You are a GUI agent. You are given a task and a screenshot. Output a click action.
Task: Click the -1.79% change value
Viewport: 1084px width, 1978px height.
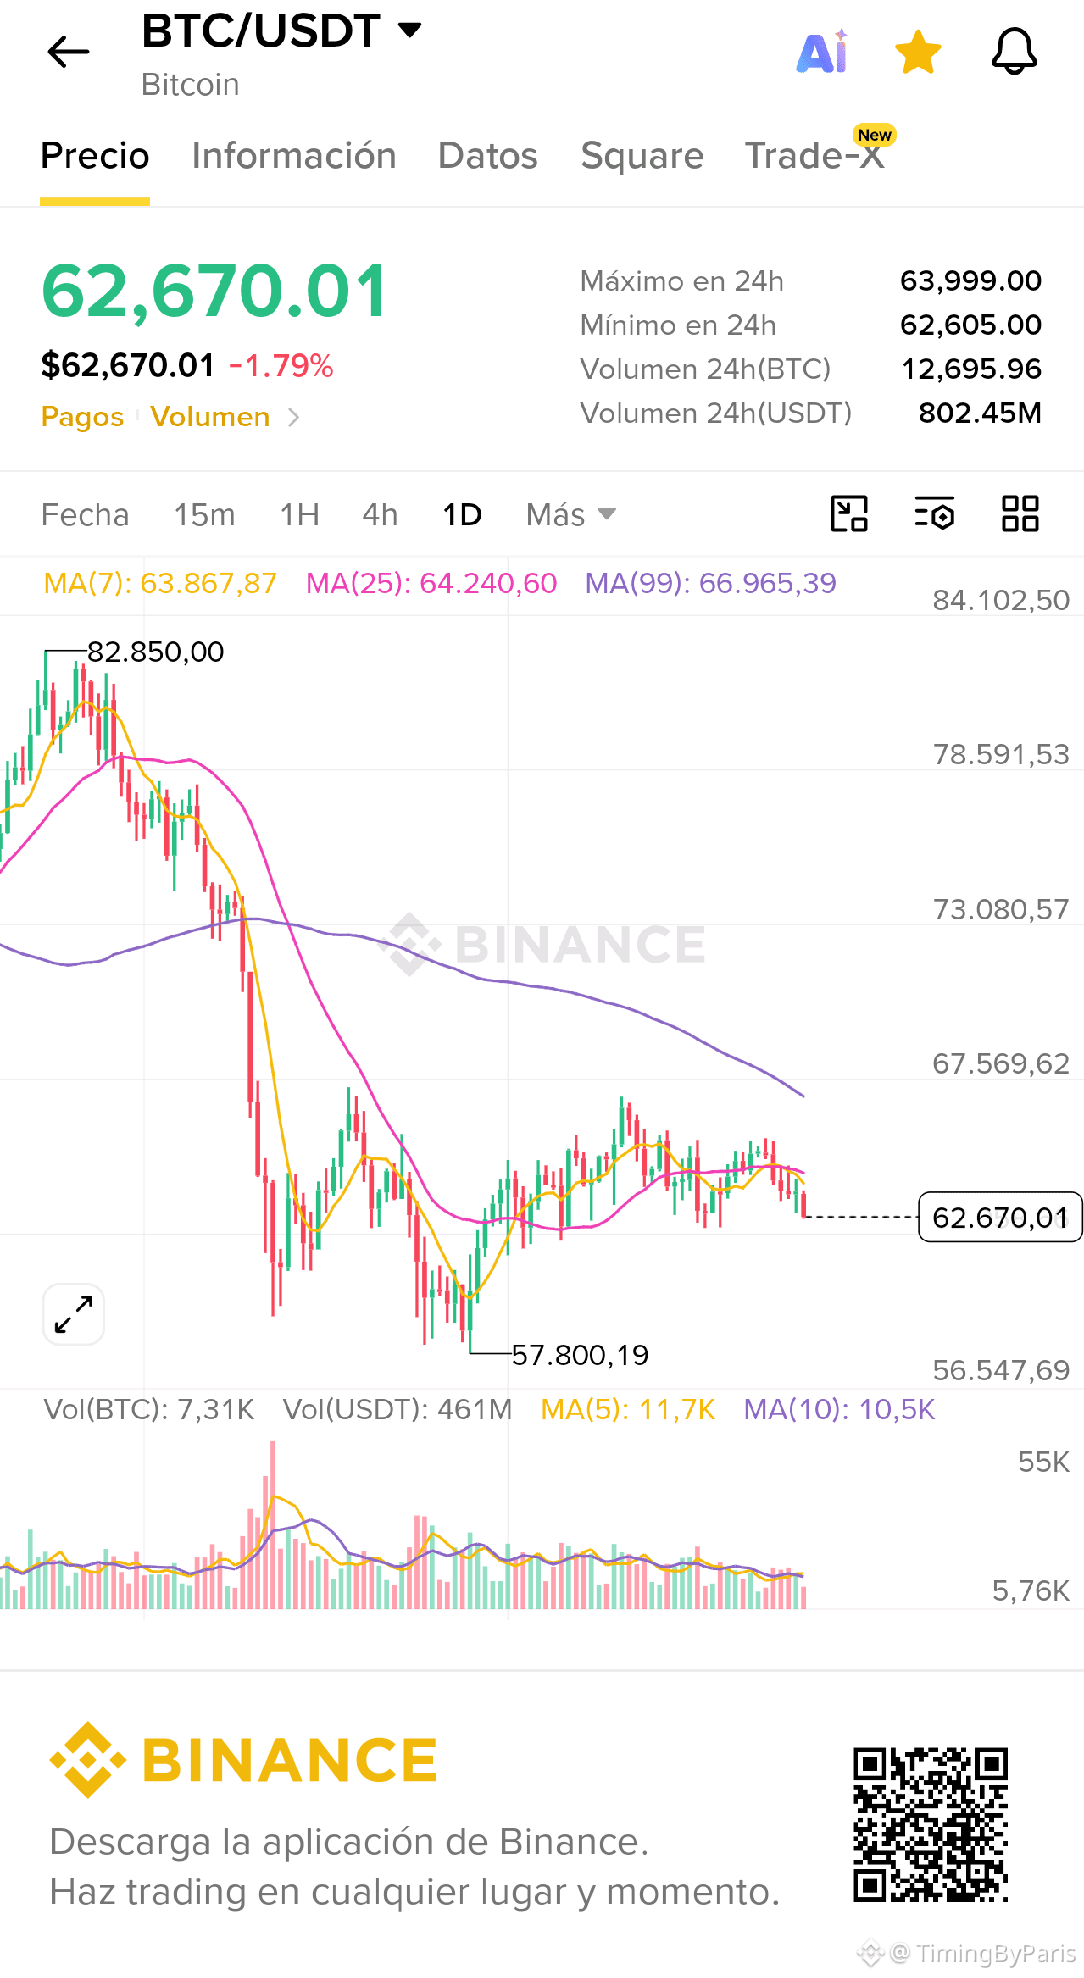[x=281, y=365]
